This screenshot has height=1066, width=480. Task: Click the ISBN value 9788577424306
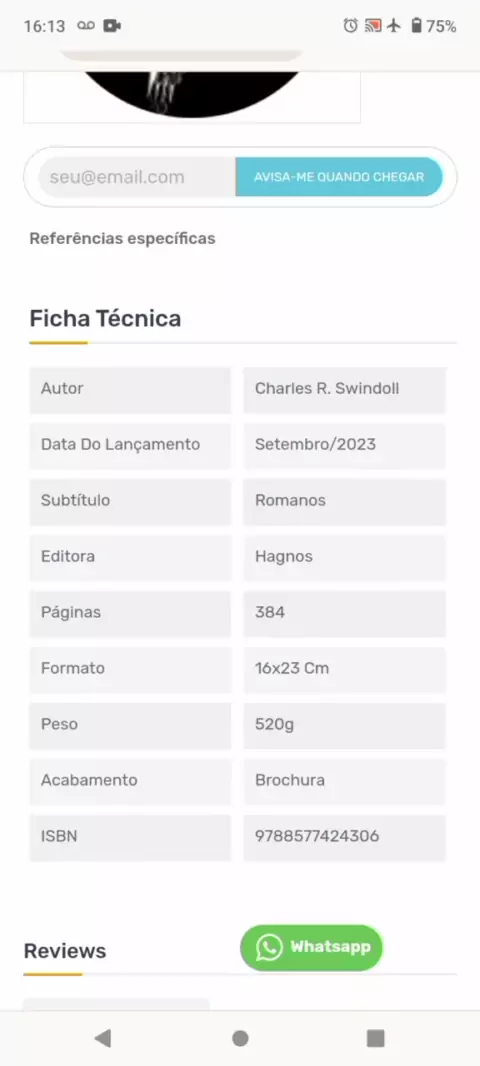317,836
